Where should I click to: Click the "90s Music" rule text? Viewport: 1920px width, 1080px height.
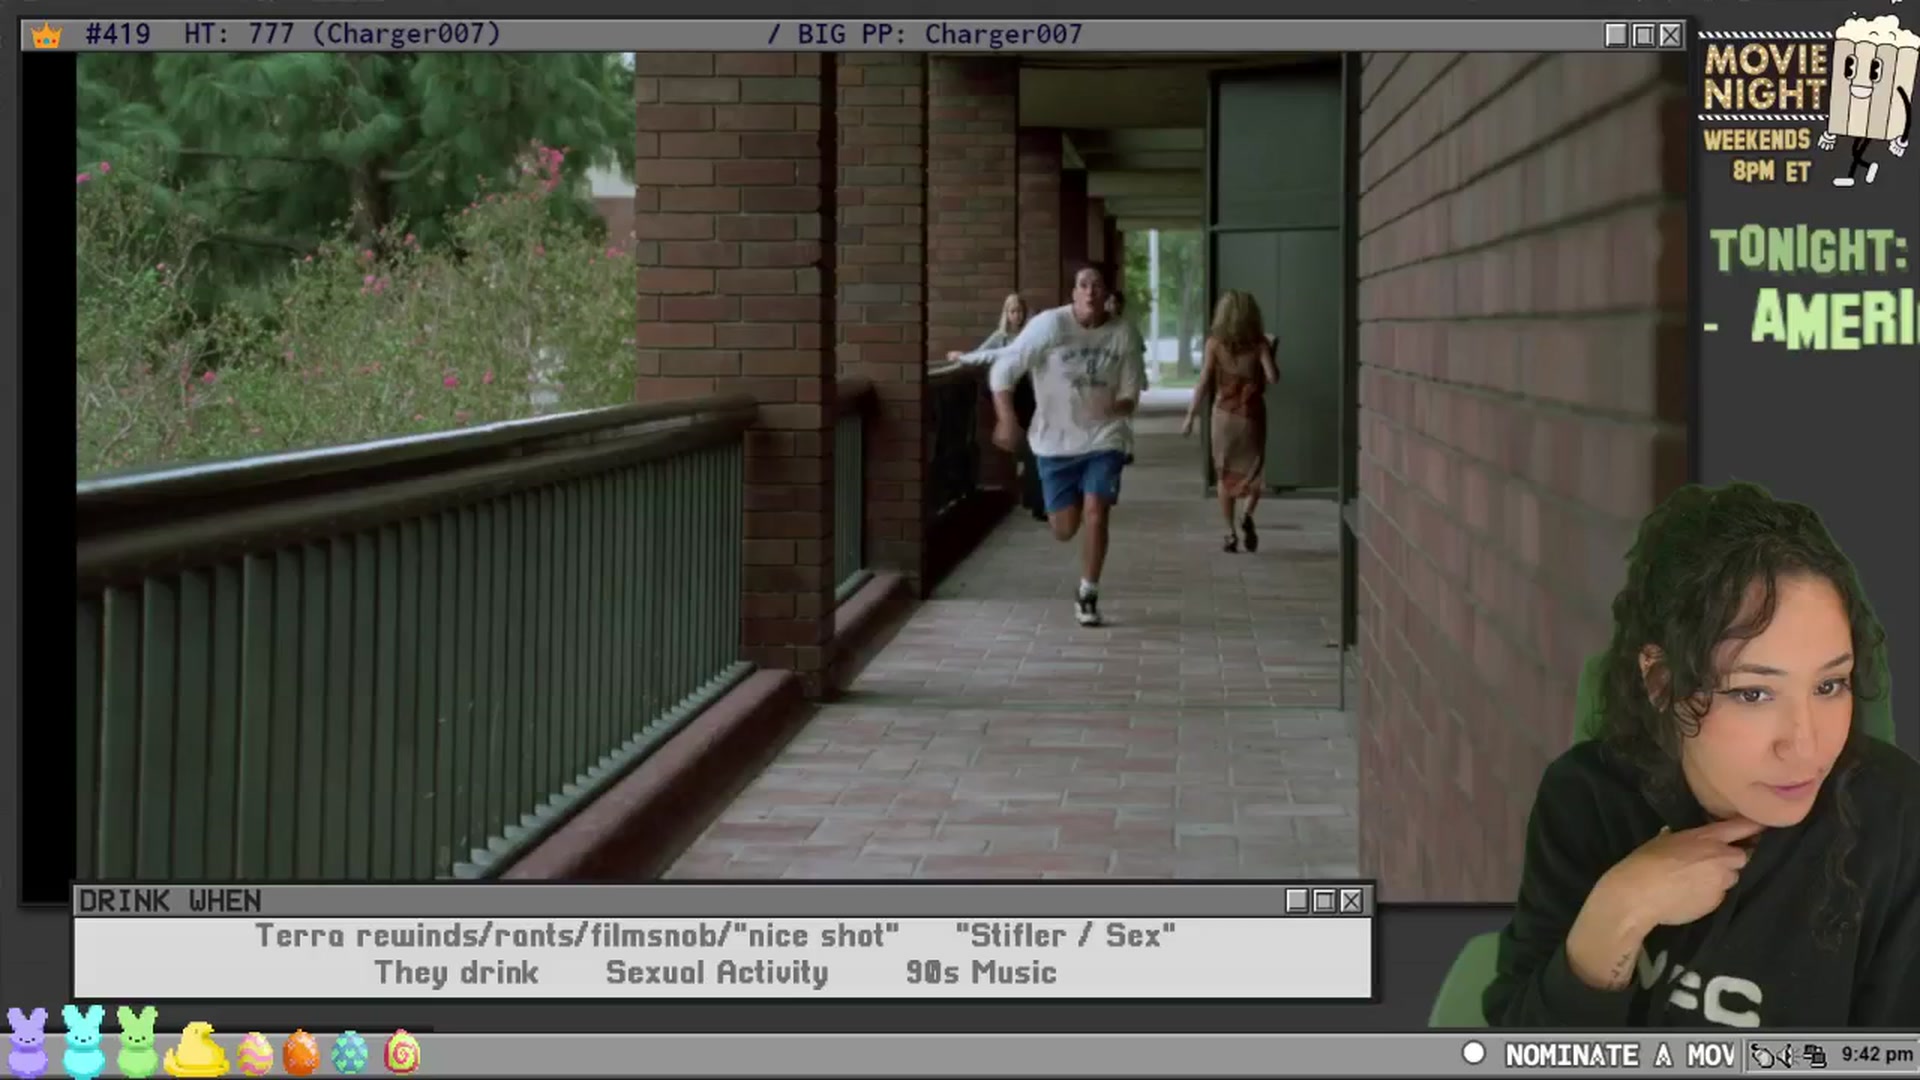point(981,973)
